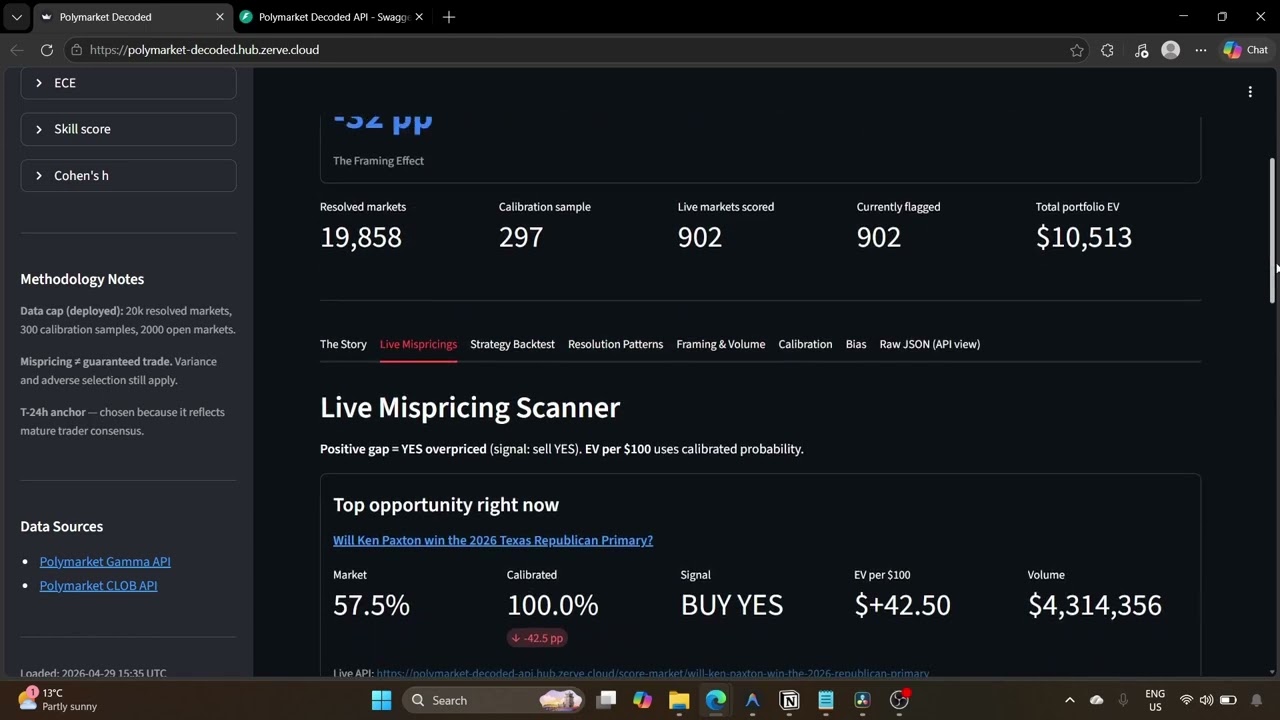Image resolution: width=1280 pixels, height=720 pixels.
Task: Open the Copilot Chat button
Action: (x=1246, y=50)
